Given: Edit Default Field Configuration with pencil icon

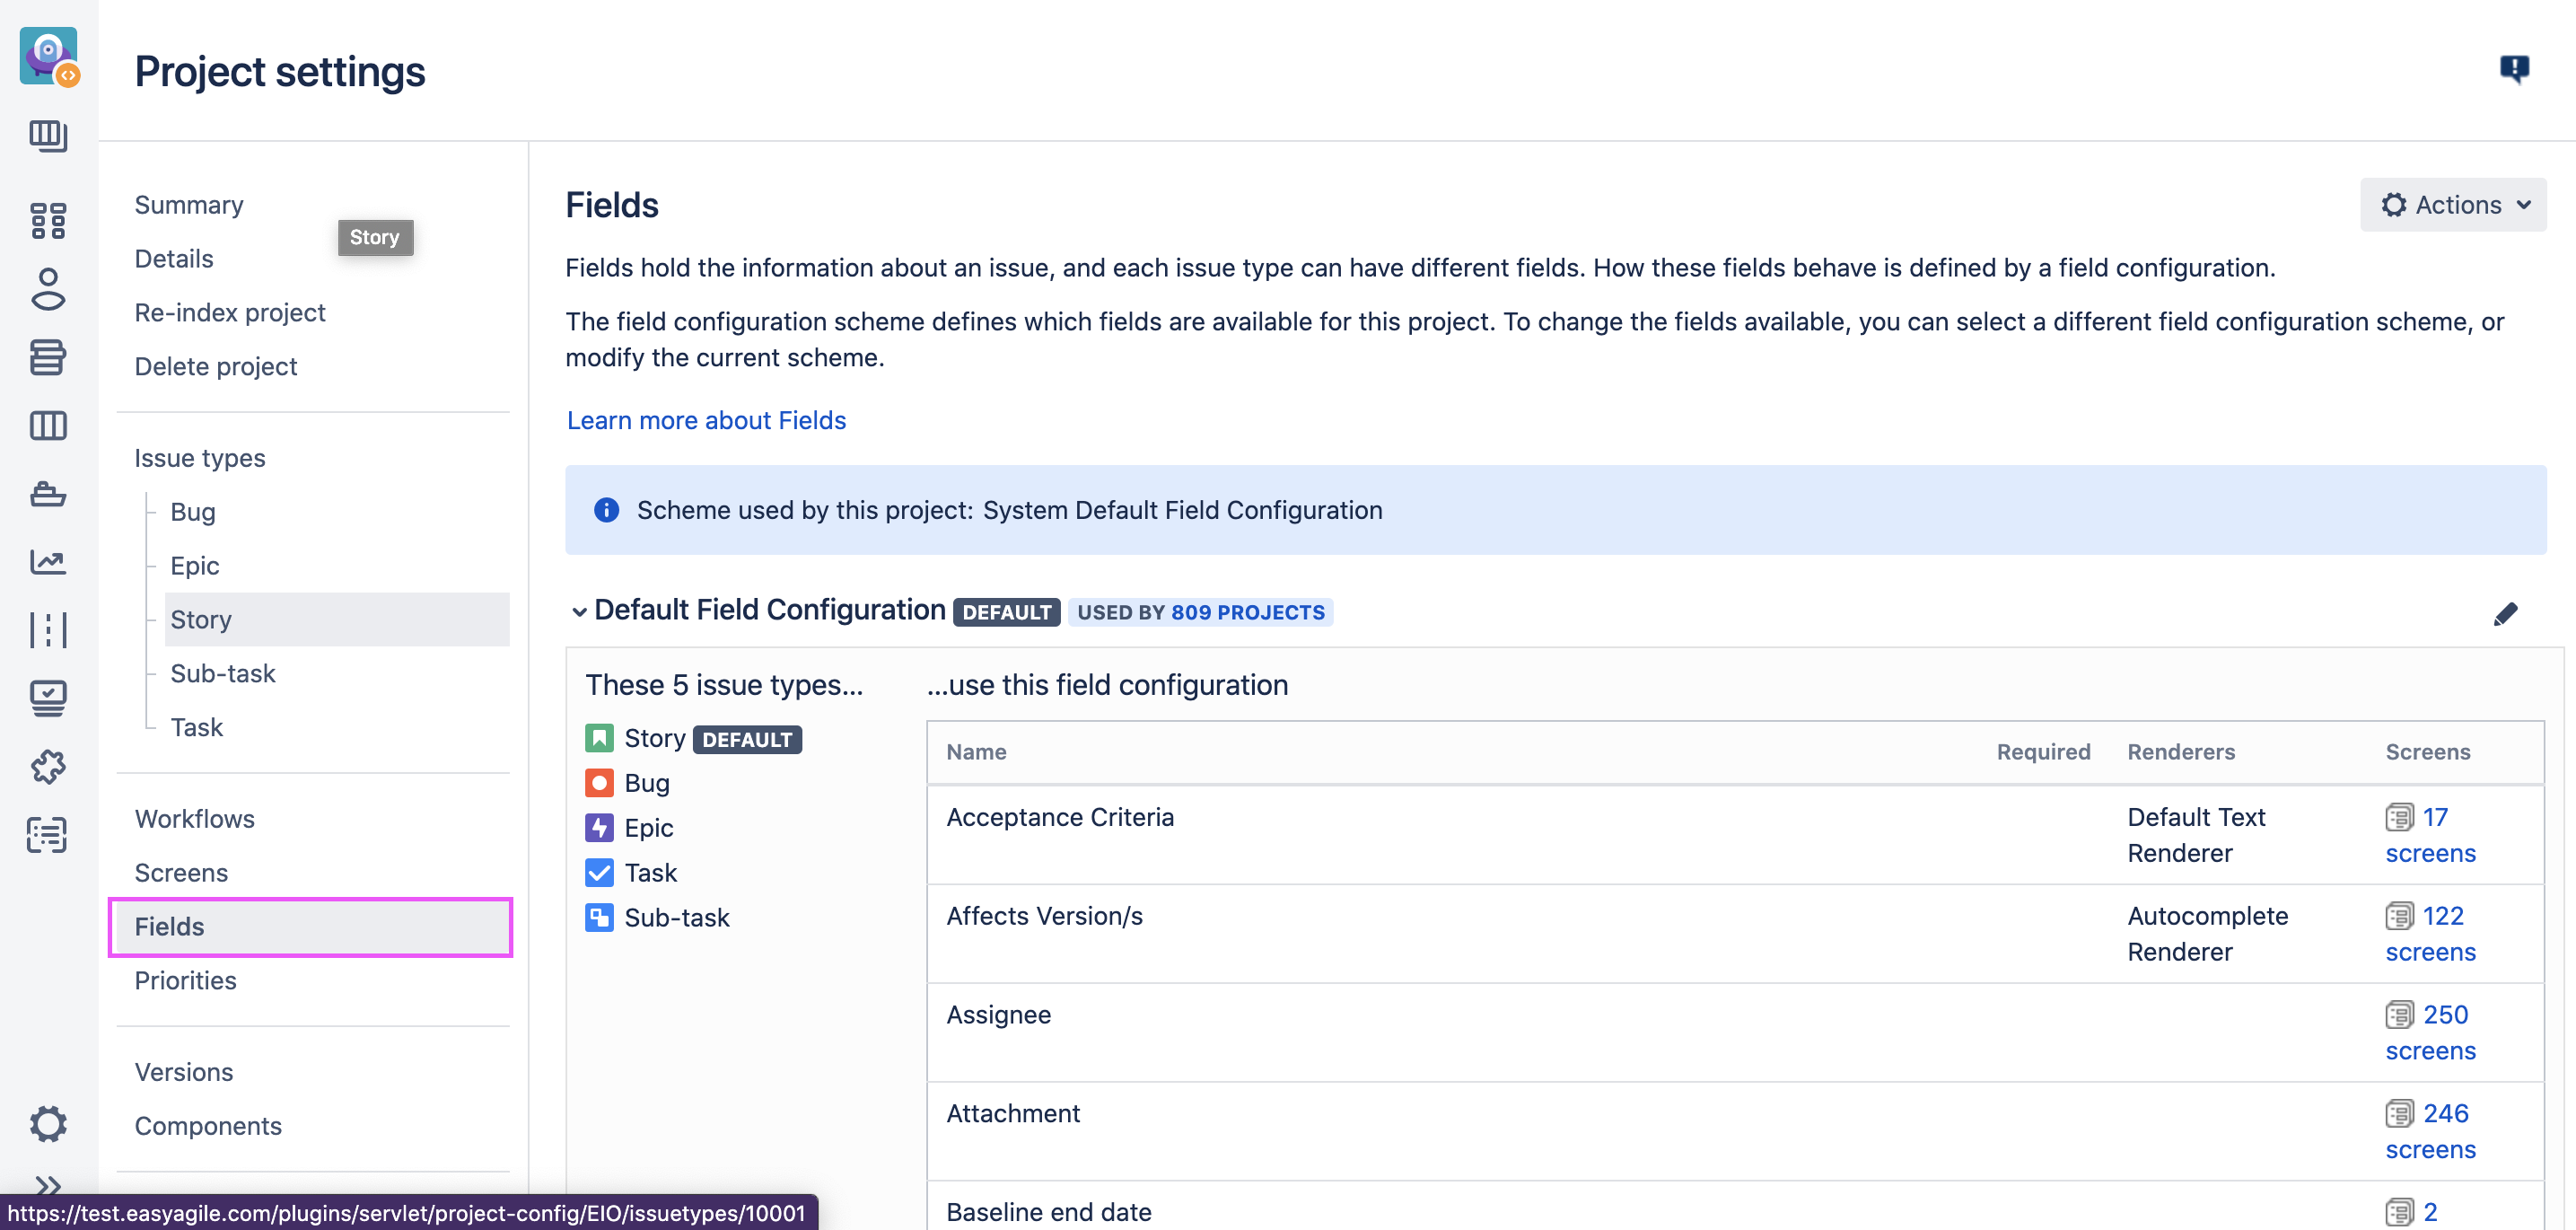Looking at the screenshot, I should pyautogui.click(x=2505, y=614).
